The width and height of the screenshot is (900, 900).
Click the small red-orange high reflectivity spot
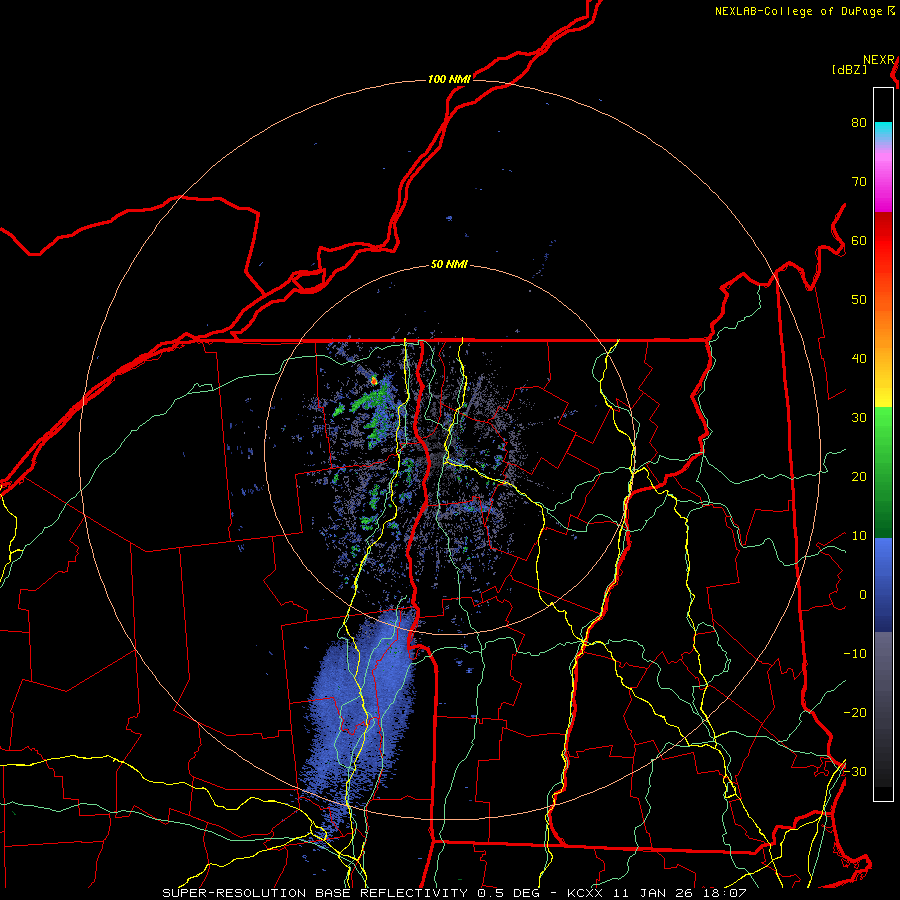click(x=374, y=380)
